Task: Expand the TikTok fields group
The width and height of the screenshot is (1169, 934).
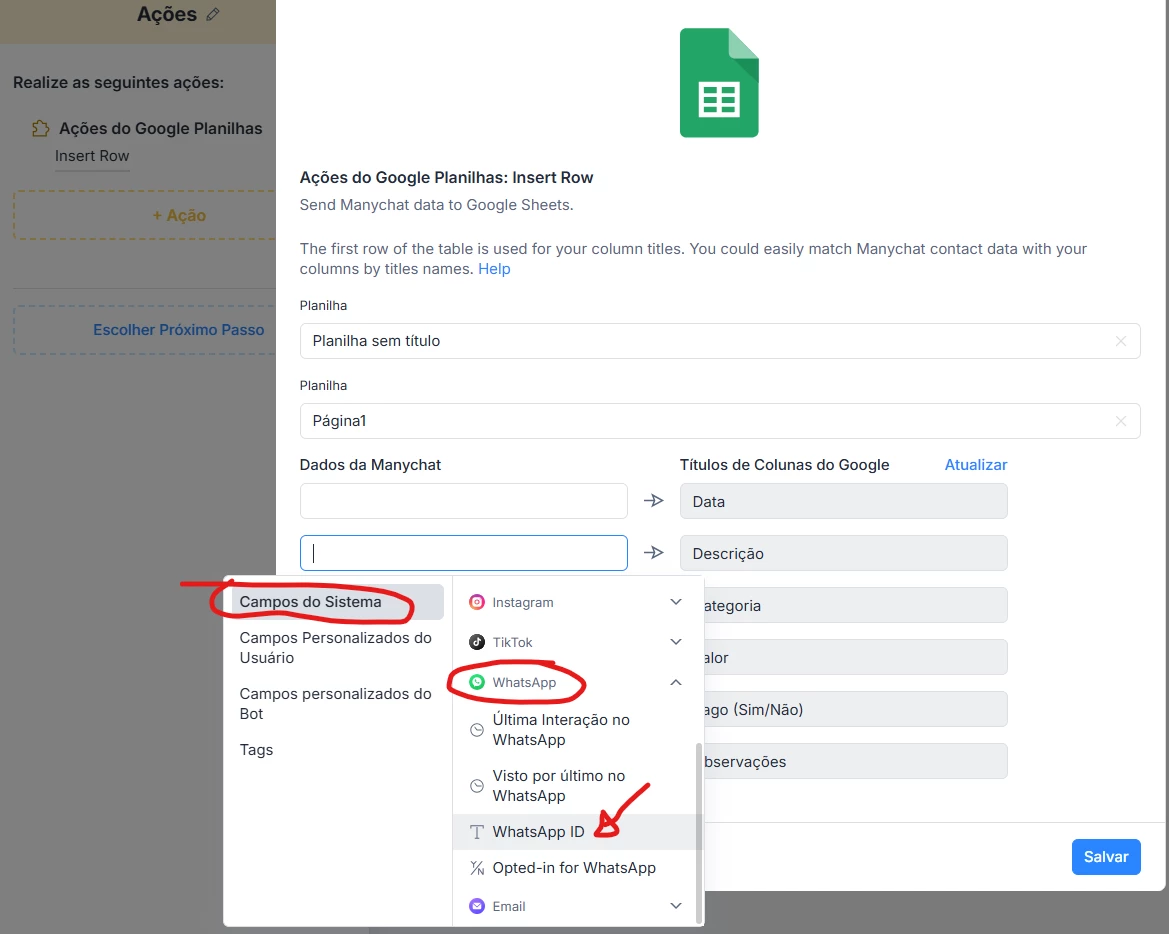Action: tap(675, 642)
